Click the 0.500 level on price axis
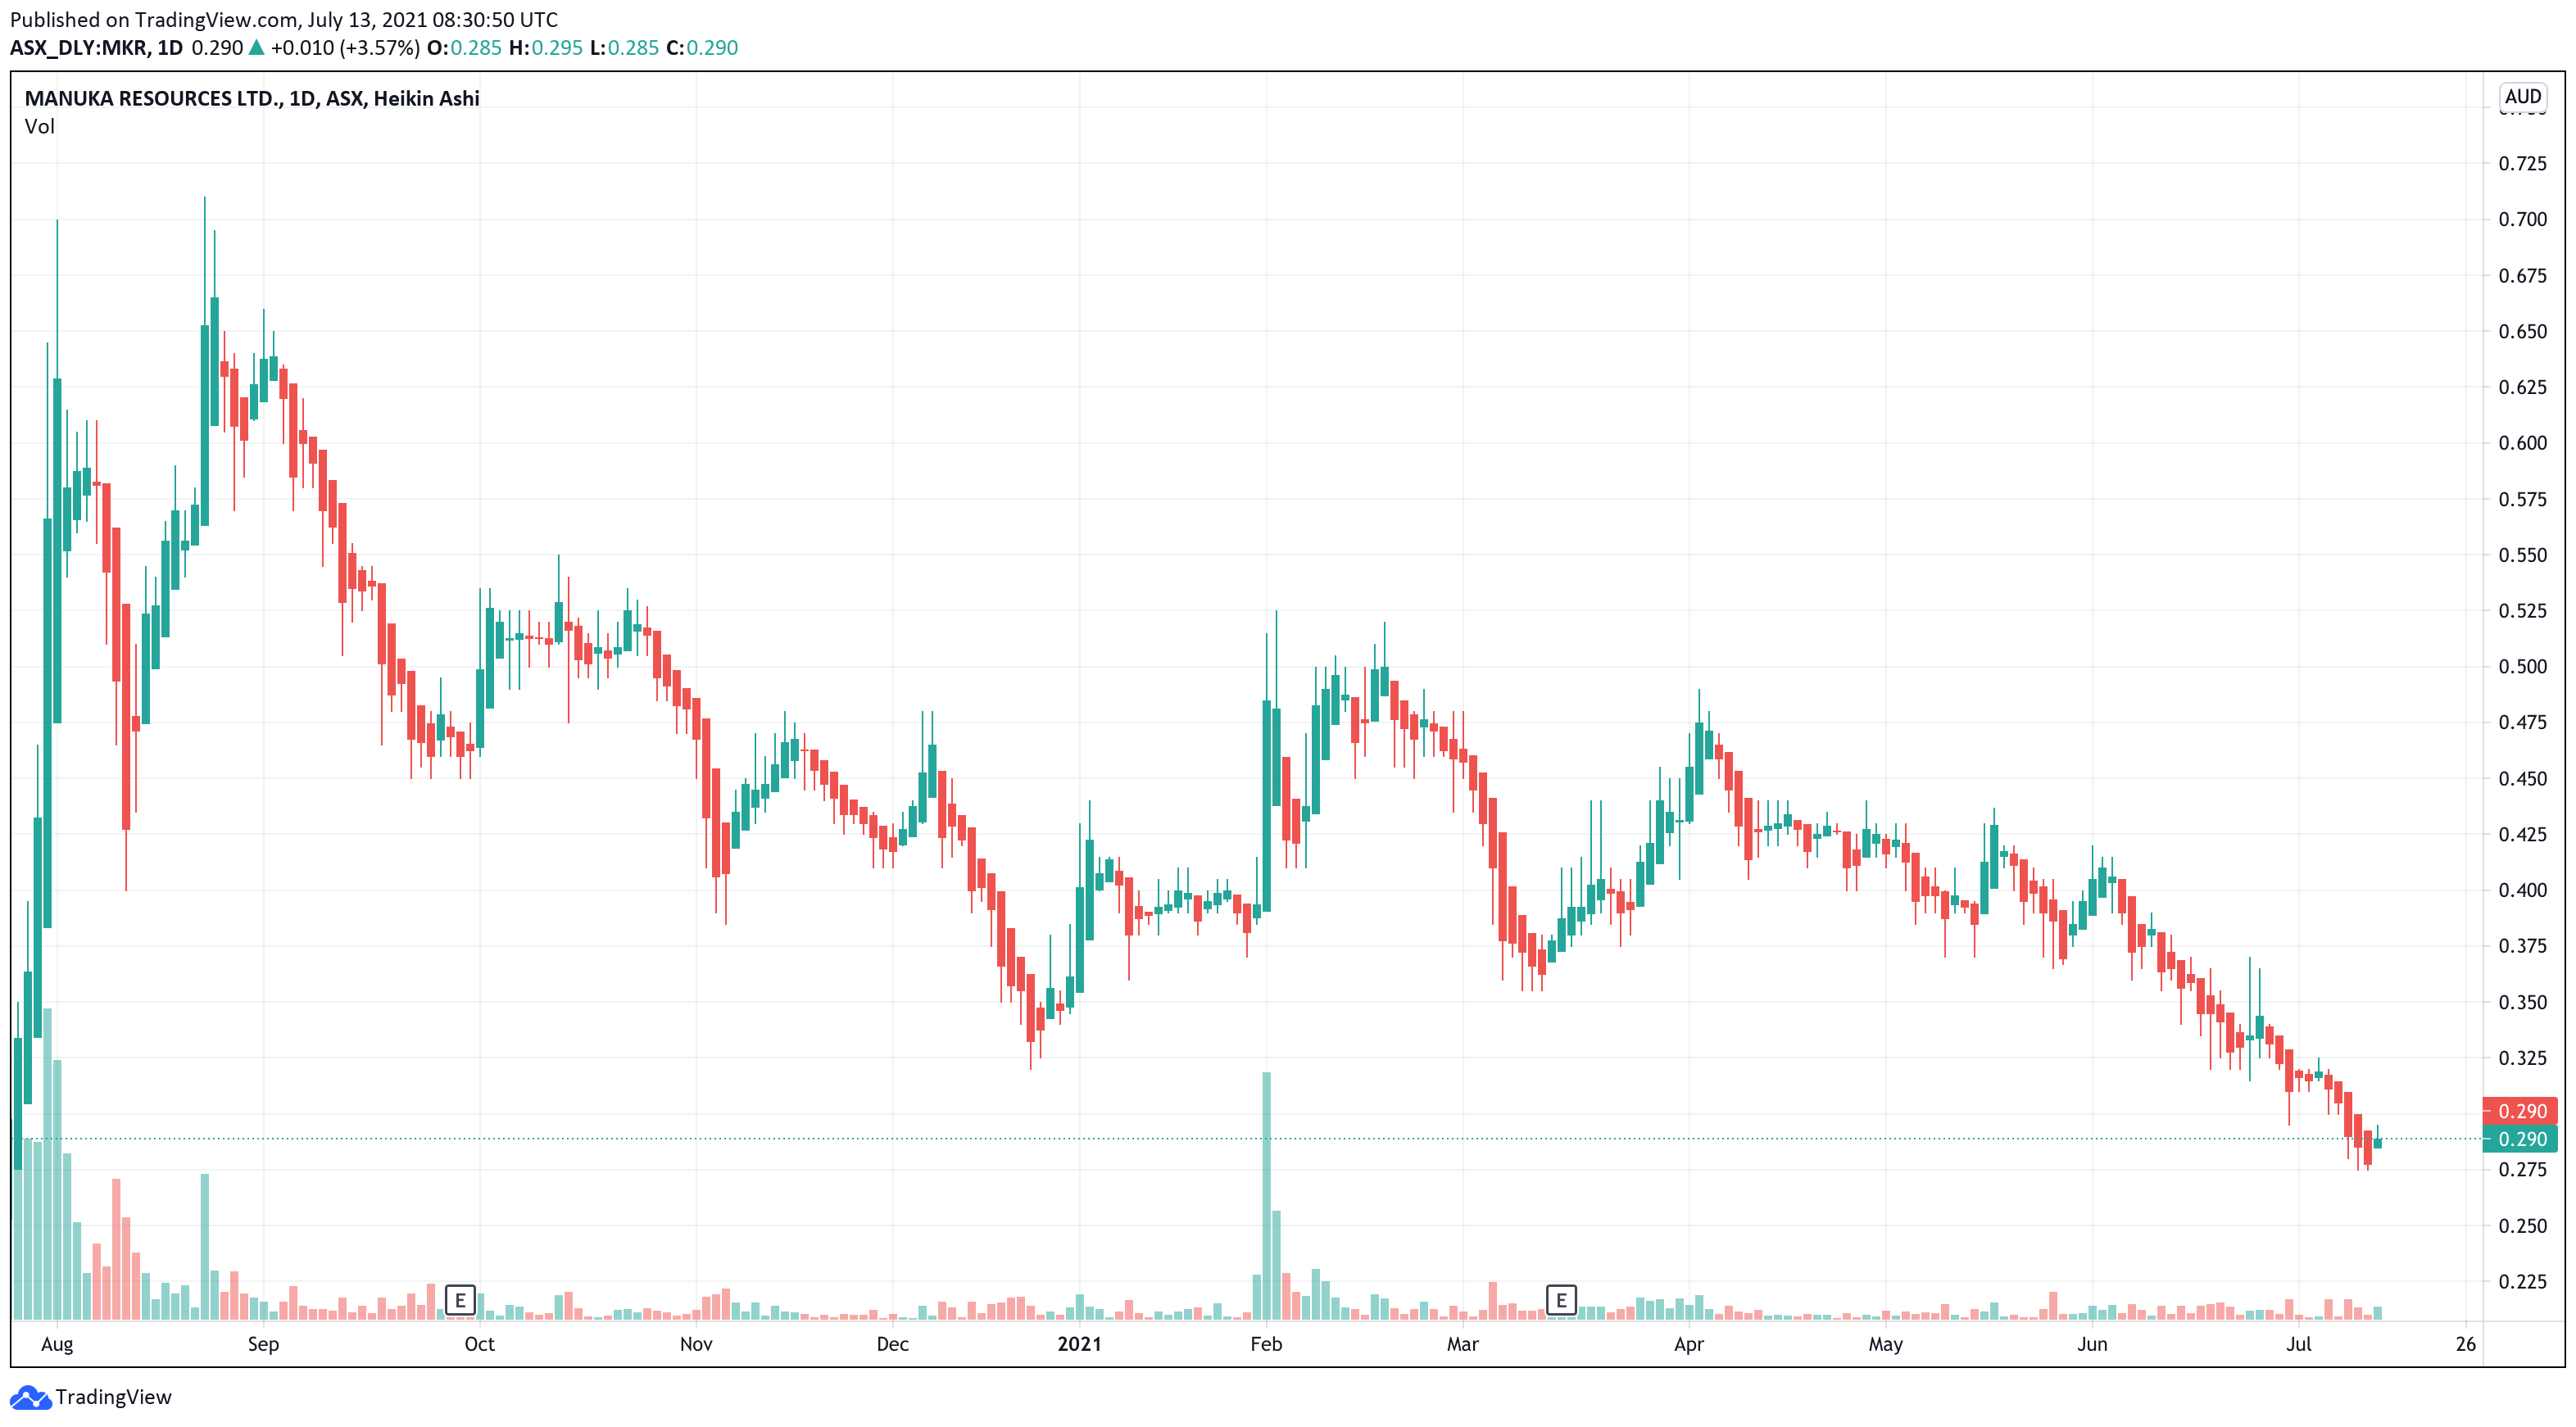Viewport: 2576px width, 1427px height. tap(2522, 667)
